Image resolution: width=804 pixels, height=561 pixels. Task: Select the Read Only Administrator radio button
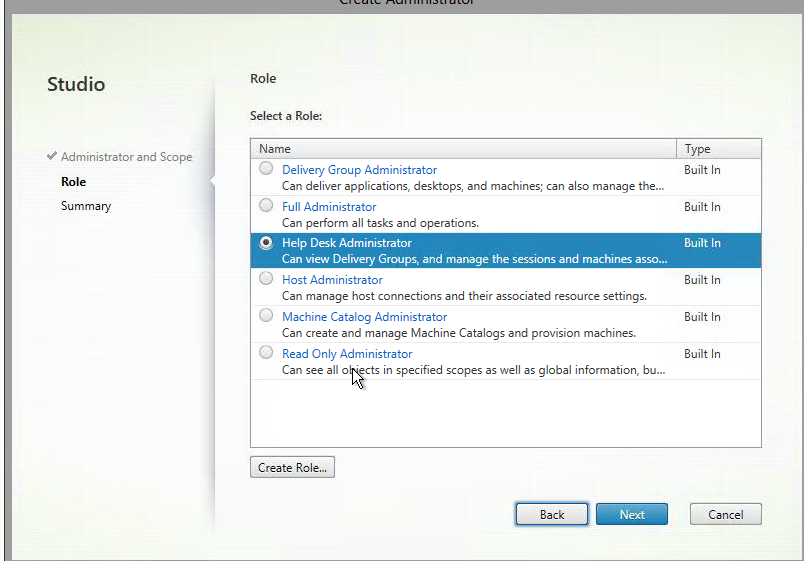coord(266,352)
